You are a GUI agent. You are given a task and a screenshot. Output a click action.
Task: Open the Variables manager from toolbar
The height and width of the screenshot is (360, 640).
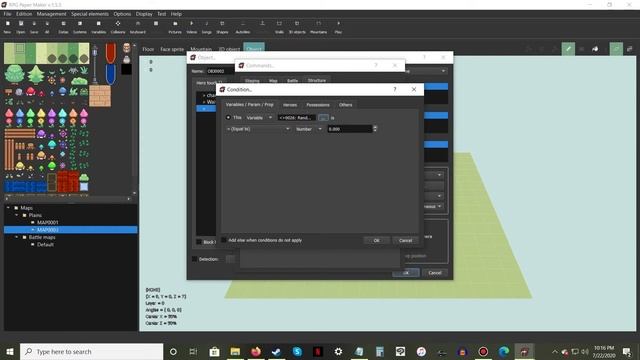(x=98, y=27)
